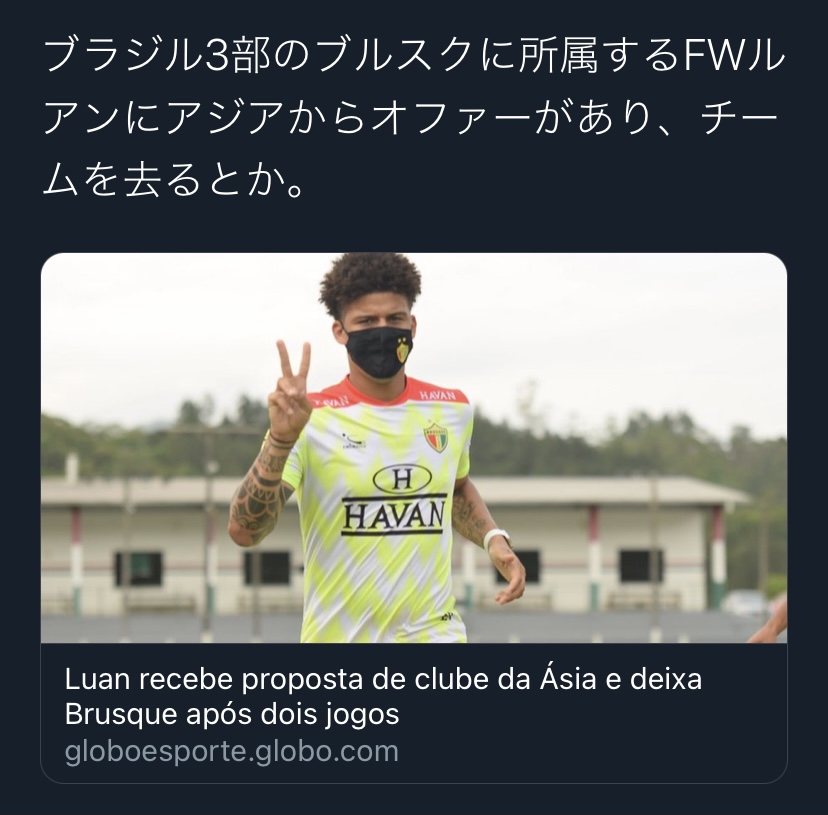Click the black face mask
This screenshot has height=815, width=828.
(x=379, y=351)
